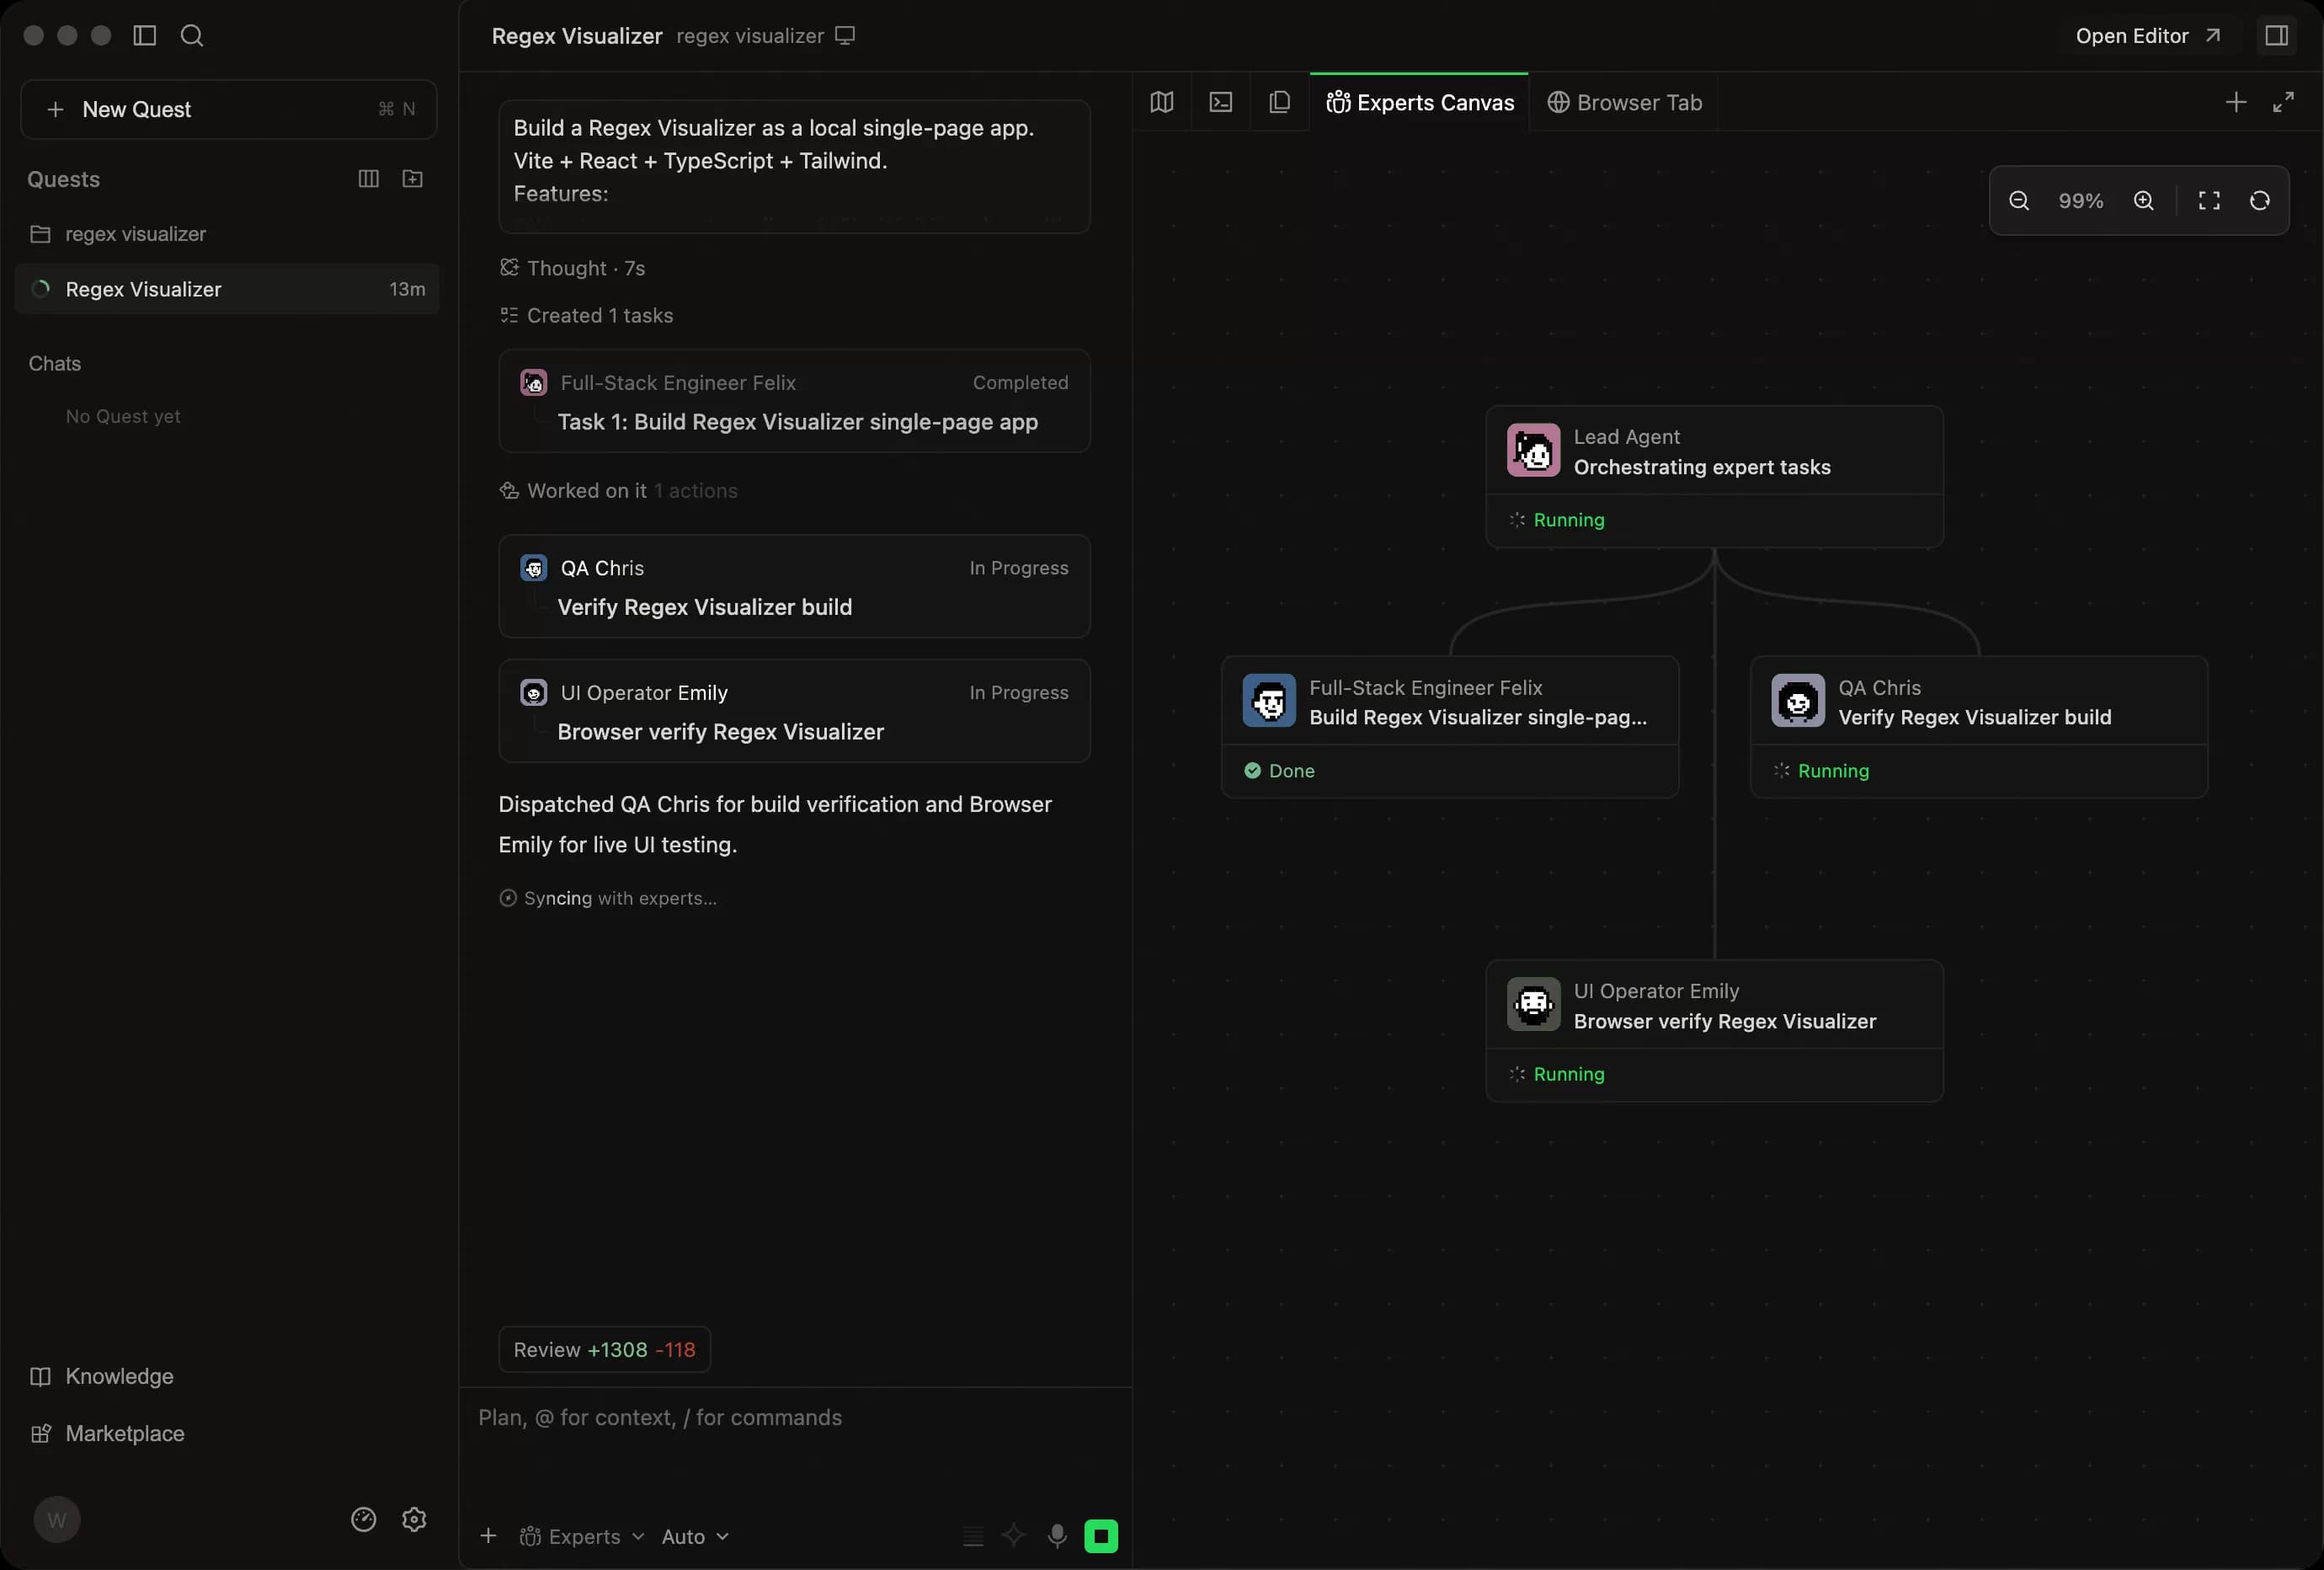Stop the running quest green button
2324x1570 pixels.
(x=1101, y=1536)
